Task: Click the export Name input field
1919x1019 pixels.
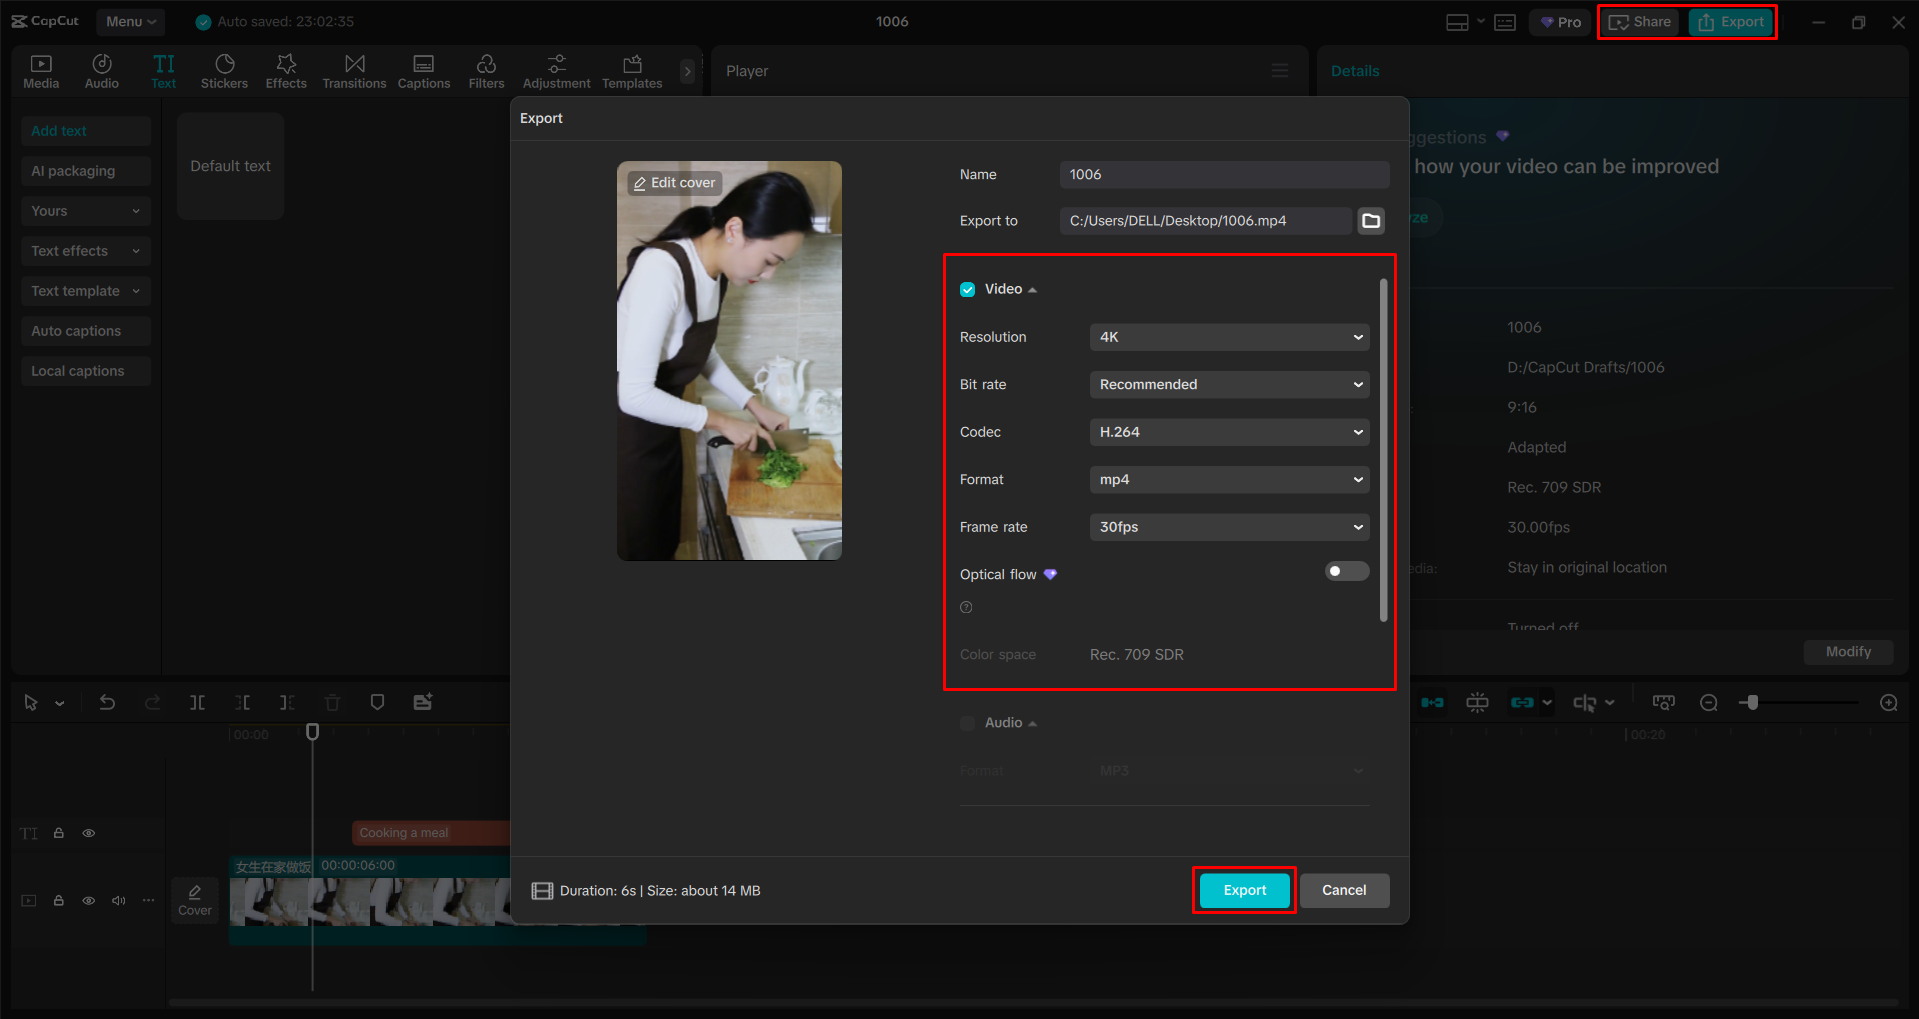Action: [x=1223, y=174]
